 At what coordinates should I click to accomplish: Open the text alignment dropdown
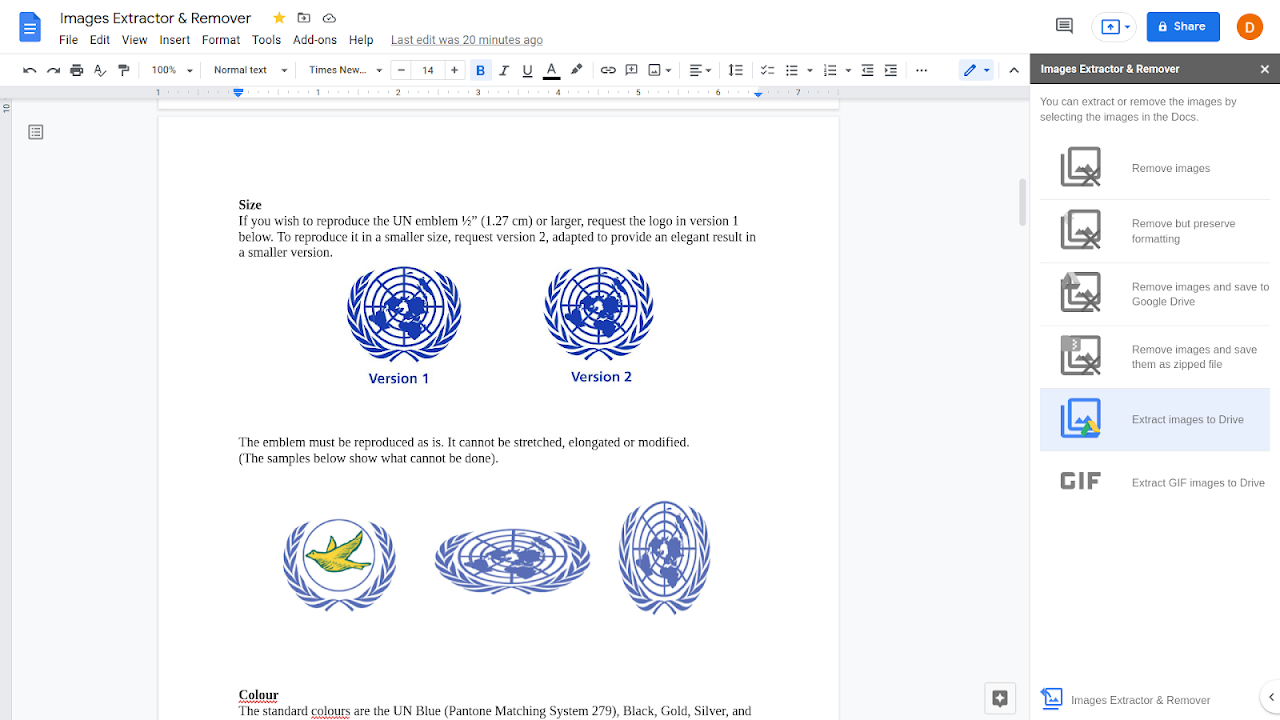[700, 70]
